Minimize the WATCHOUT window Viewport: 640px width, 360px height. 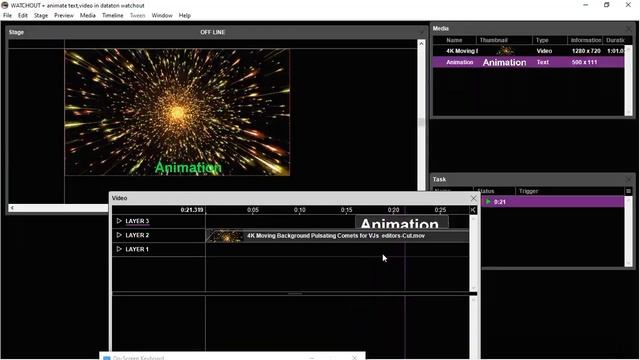tap(585, 5)
